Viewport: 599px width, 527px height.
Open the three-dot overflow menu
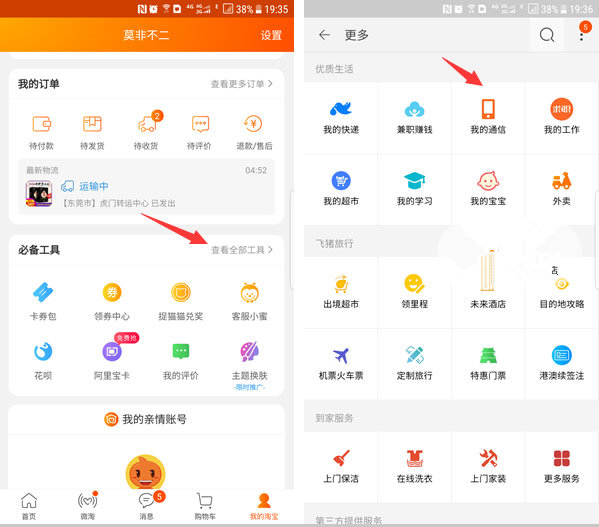click(x=581, y=35)
